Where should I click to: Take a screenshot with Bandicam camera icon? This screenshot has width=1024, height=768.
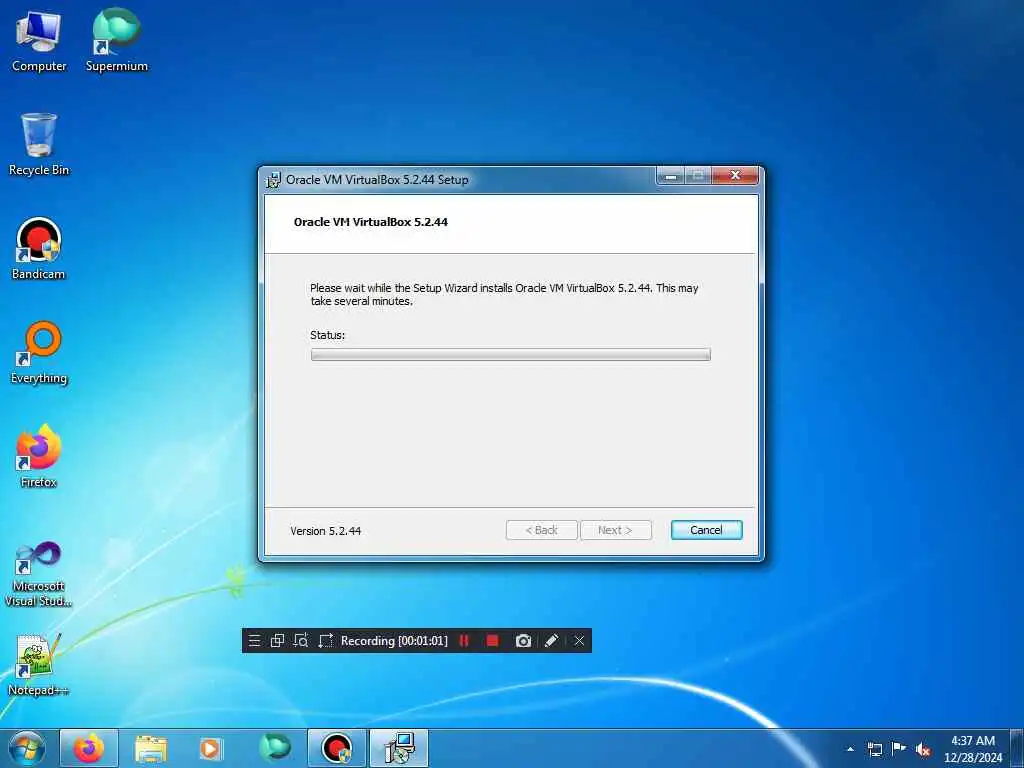point(523,641)
